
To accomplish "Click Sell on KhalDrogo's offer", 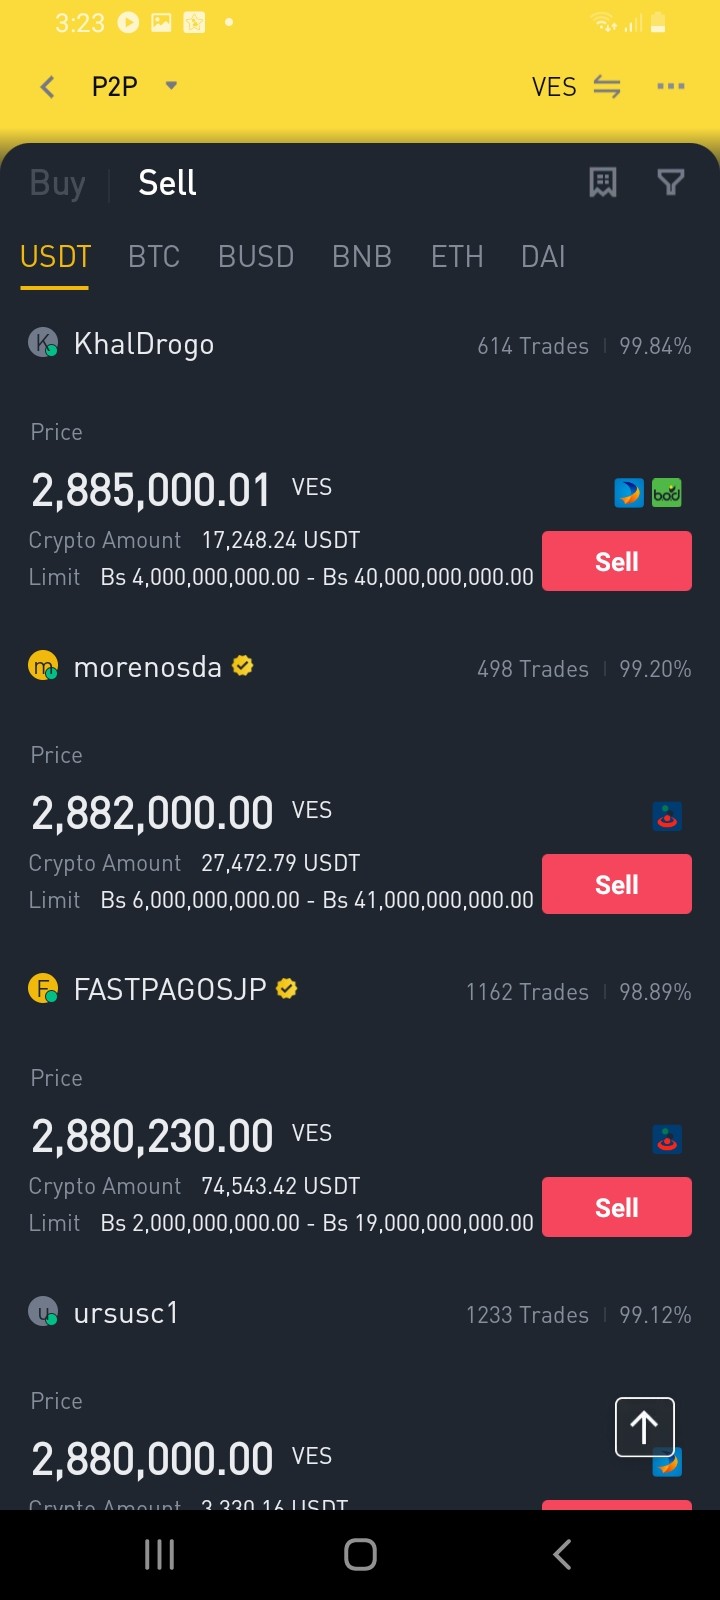I will coord(617,561).
